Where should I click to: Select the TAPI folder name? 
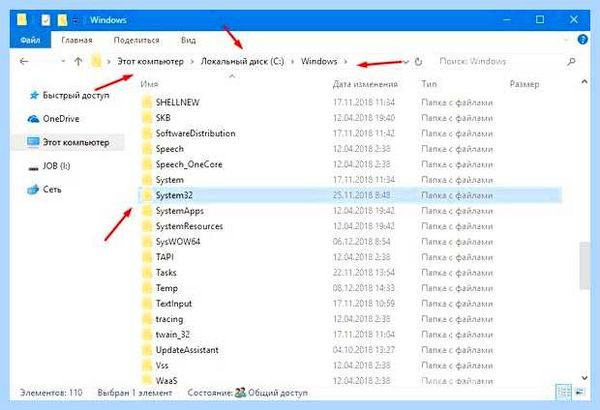tap(165, 257)
